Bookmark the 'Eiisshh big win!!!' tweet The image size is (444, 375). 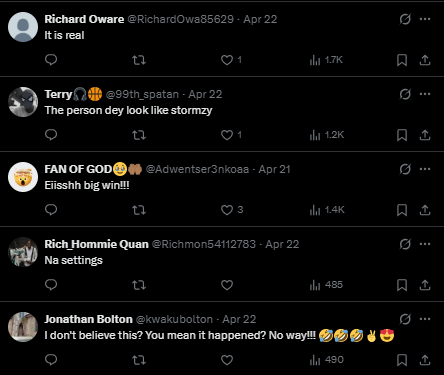[402, 210]
